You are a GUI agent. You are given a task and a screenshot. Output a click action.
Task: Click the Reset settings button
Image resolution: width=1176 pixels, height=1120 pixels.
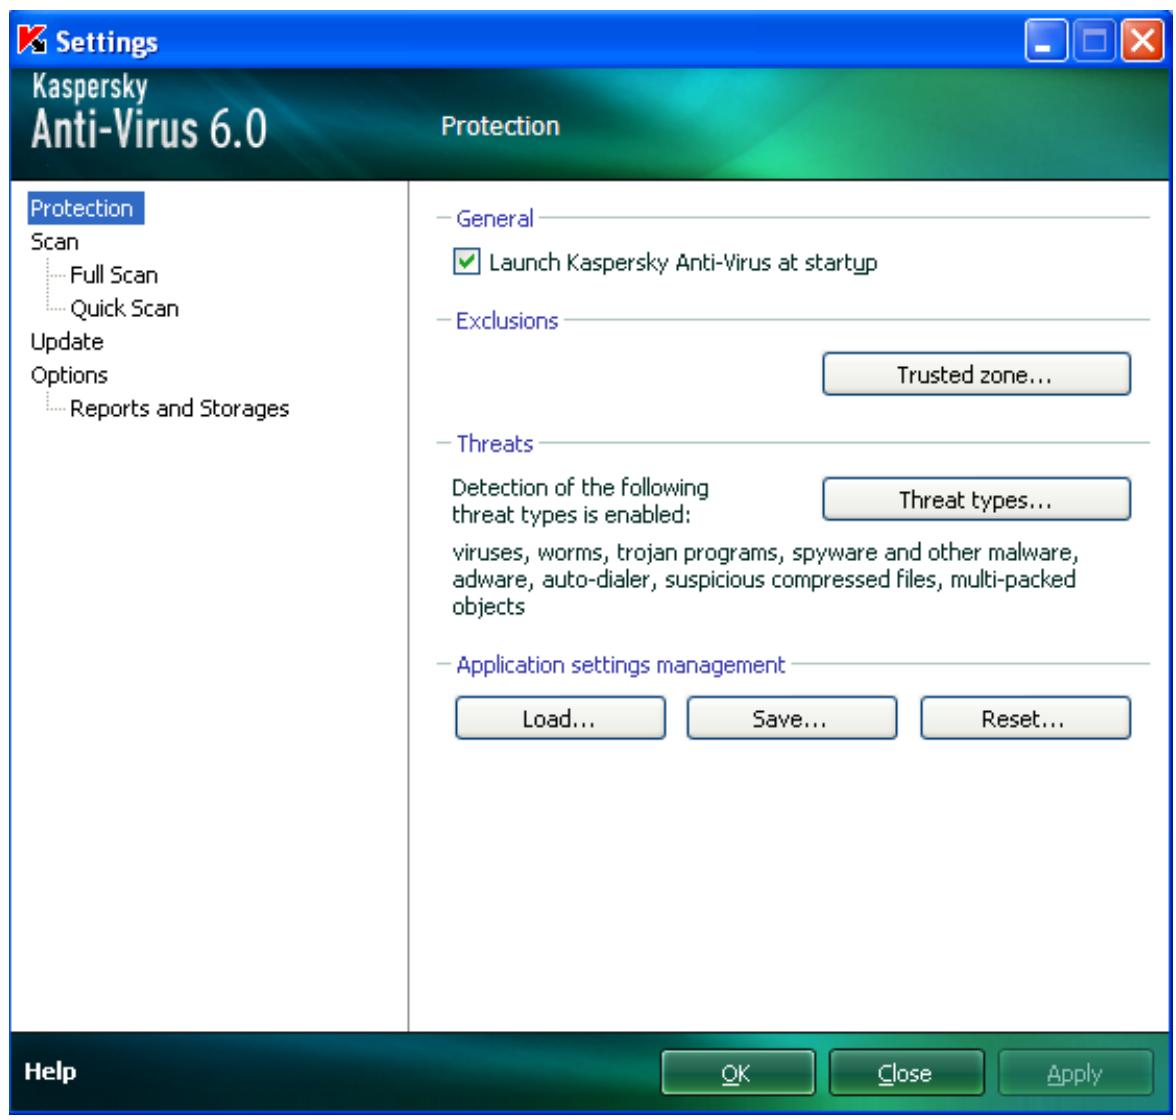tap(1024, 718)
